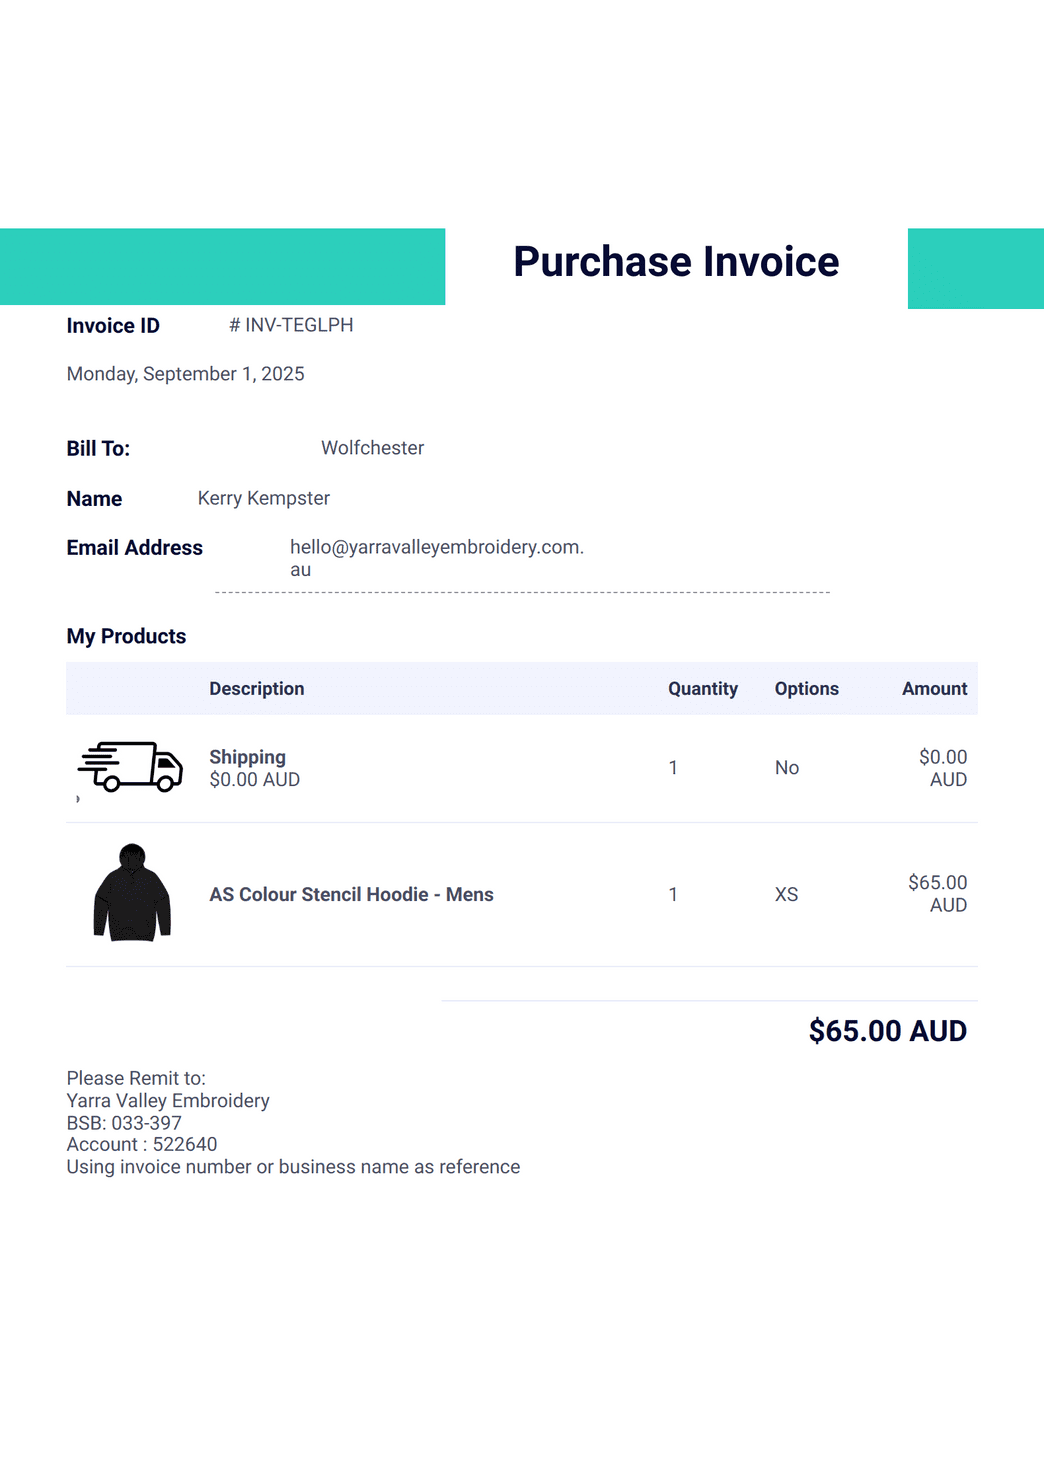
Task: Click the invoice date text
Action: (x=185, y=374)
